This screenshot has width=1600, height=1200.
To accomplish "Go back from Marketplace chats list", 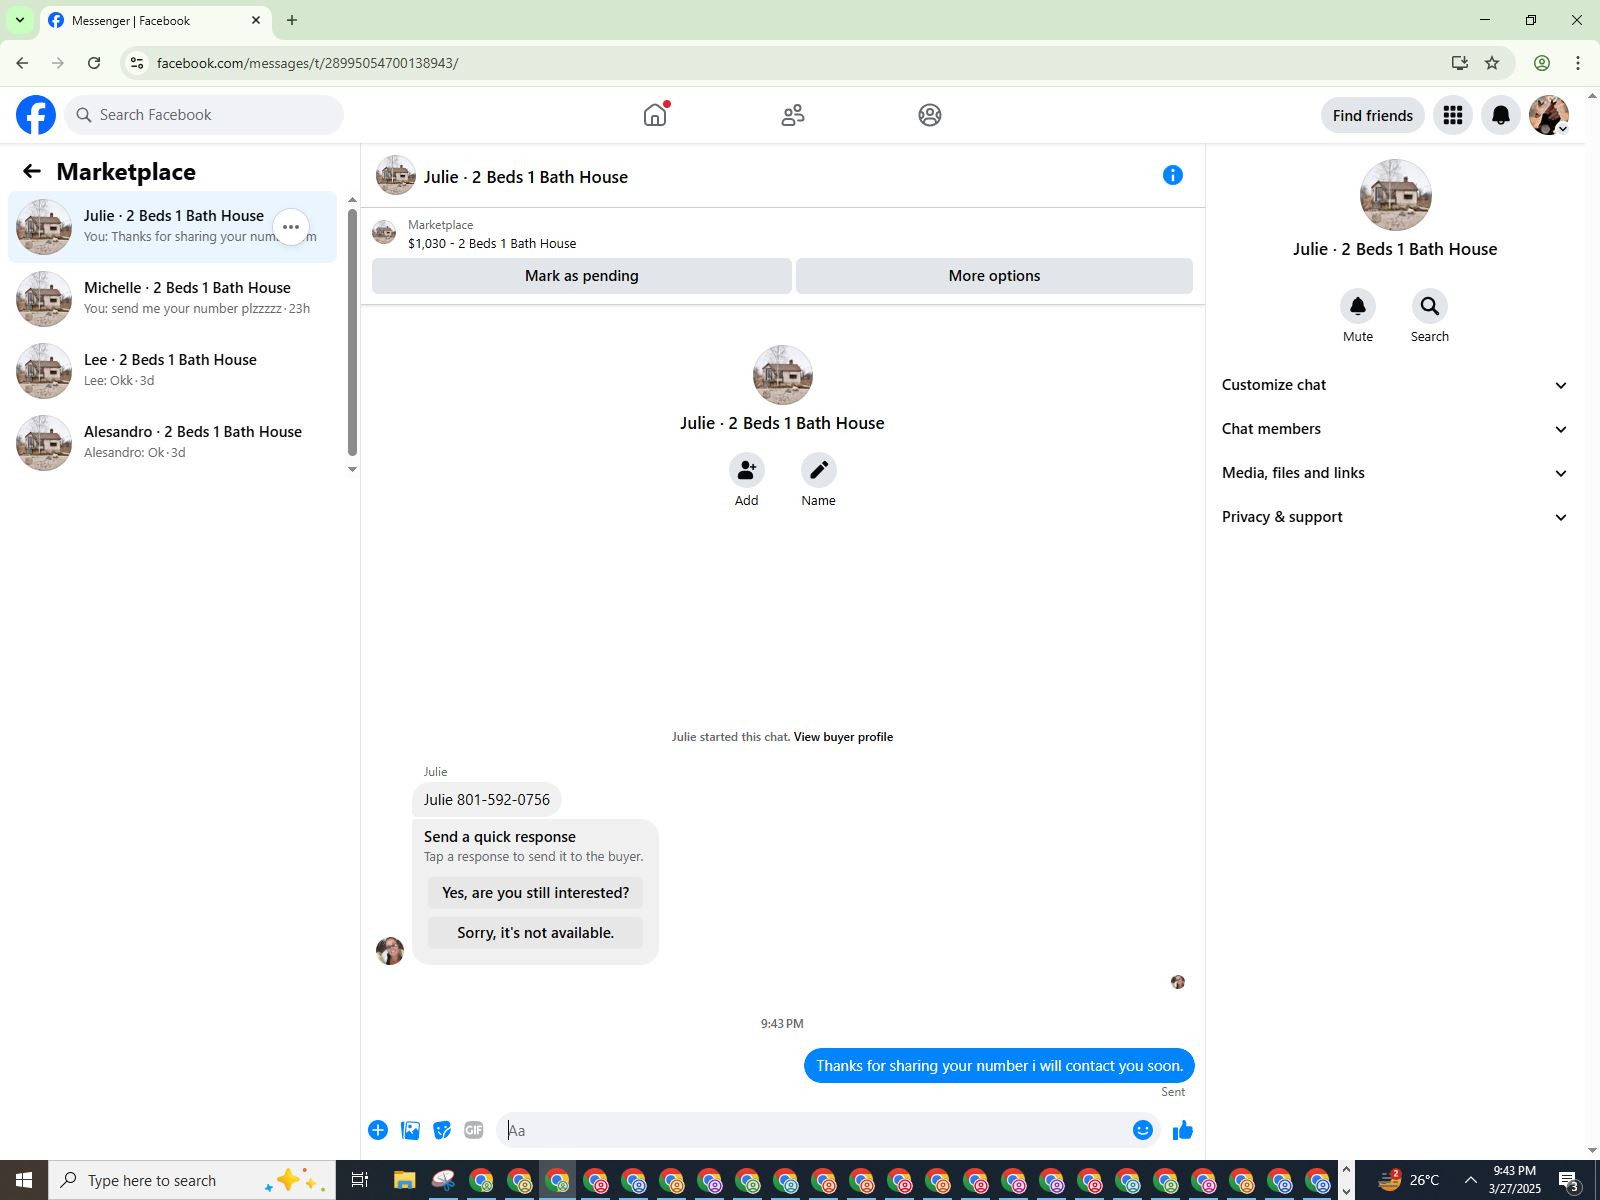I will [32, 172].
